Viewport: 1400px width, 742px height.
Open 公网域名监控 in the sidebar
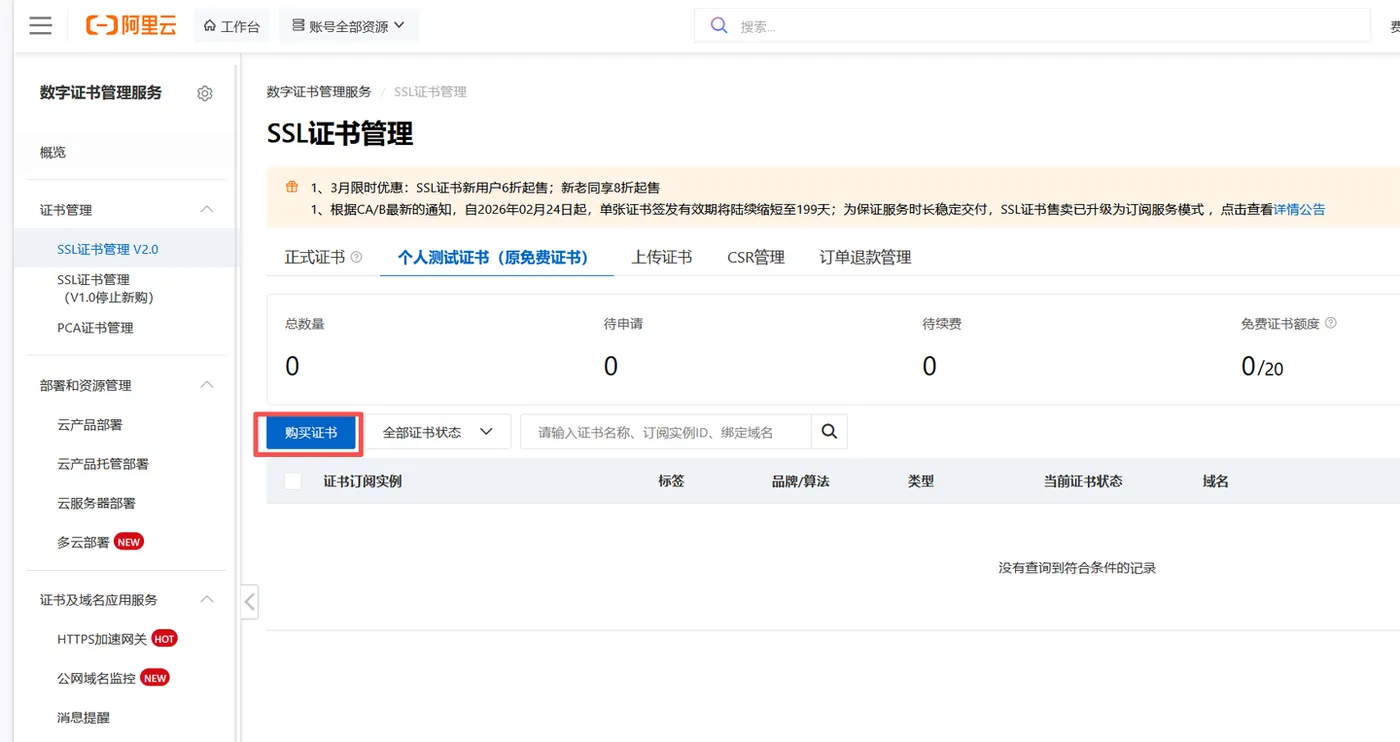[x=96, y=678]
